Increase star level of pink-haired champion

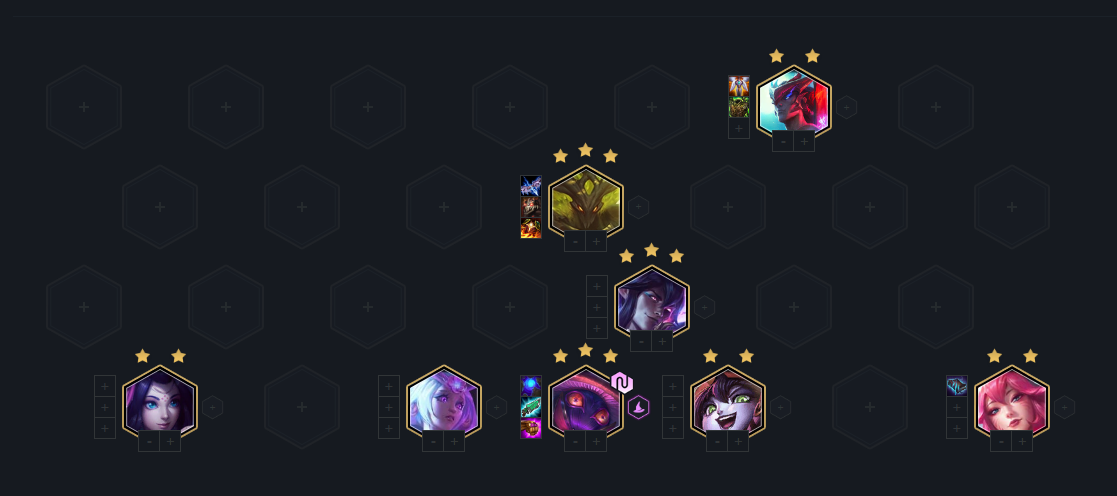1022,441
